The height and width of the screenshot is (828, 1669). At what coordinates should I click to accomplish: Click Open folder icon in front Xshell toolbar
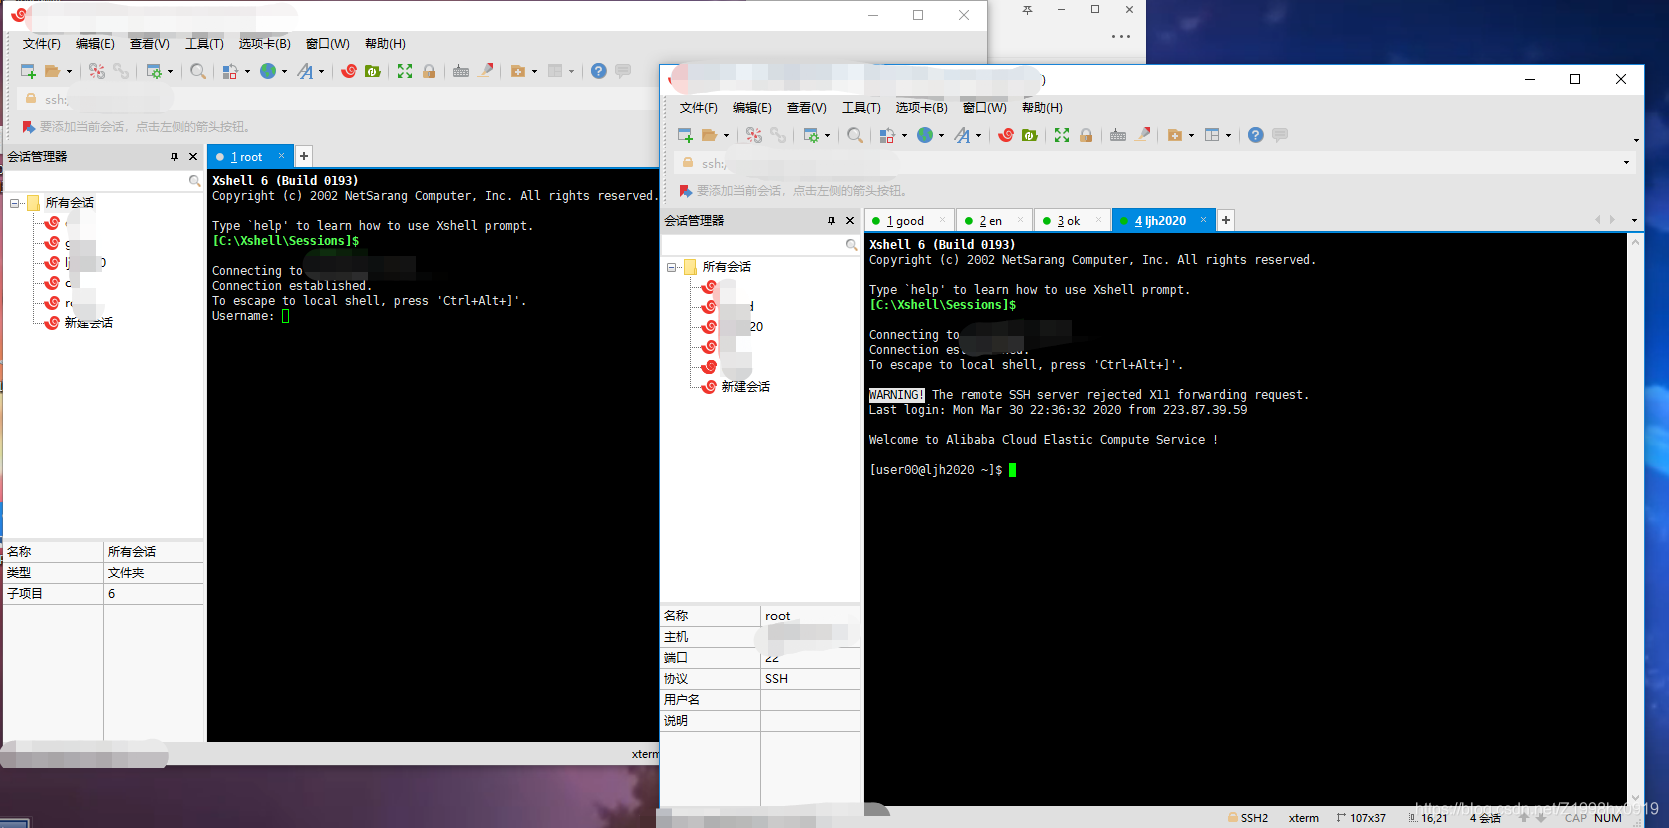click(709, 135)
